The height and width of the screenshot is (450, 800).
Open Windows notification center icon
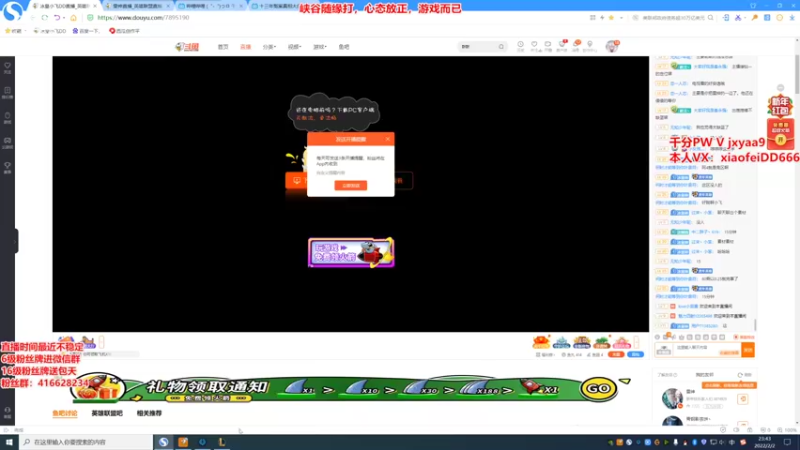click(x=788, y=442)
